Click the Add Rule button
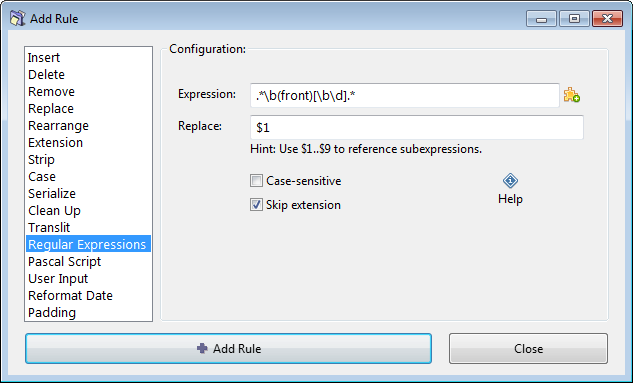The height and width of the screenshot is (383, 633). coord(228,348)
